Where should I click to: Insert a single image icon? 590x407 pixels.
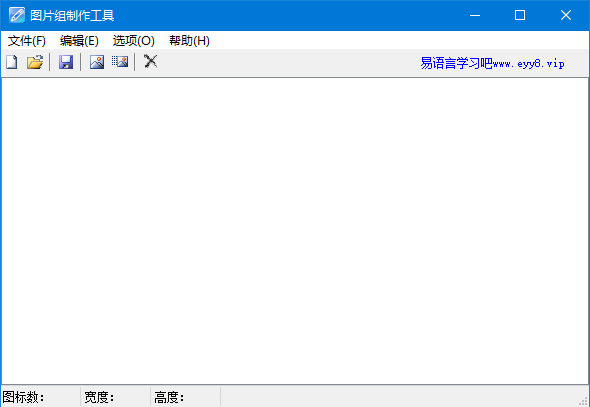point(97,62)
